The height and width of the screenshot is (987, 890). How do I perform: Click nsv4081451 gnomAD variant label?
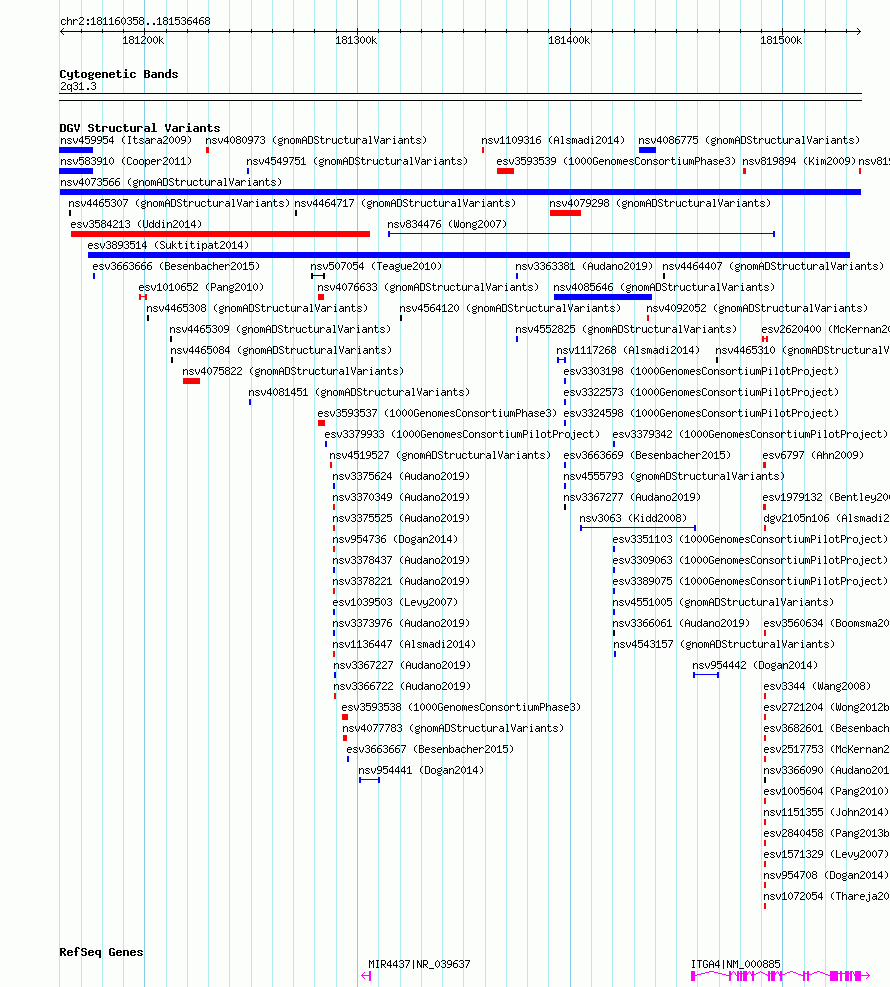pyautogui.click(x=359, y=392)
